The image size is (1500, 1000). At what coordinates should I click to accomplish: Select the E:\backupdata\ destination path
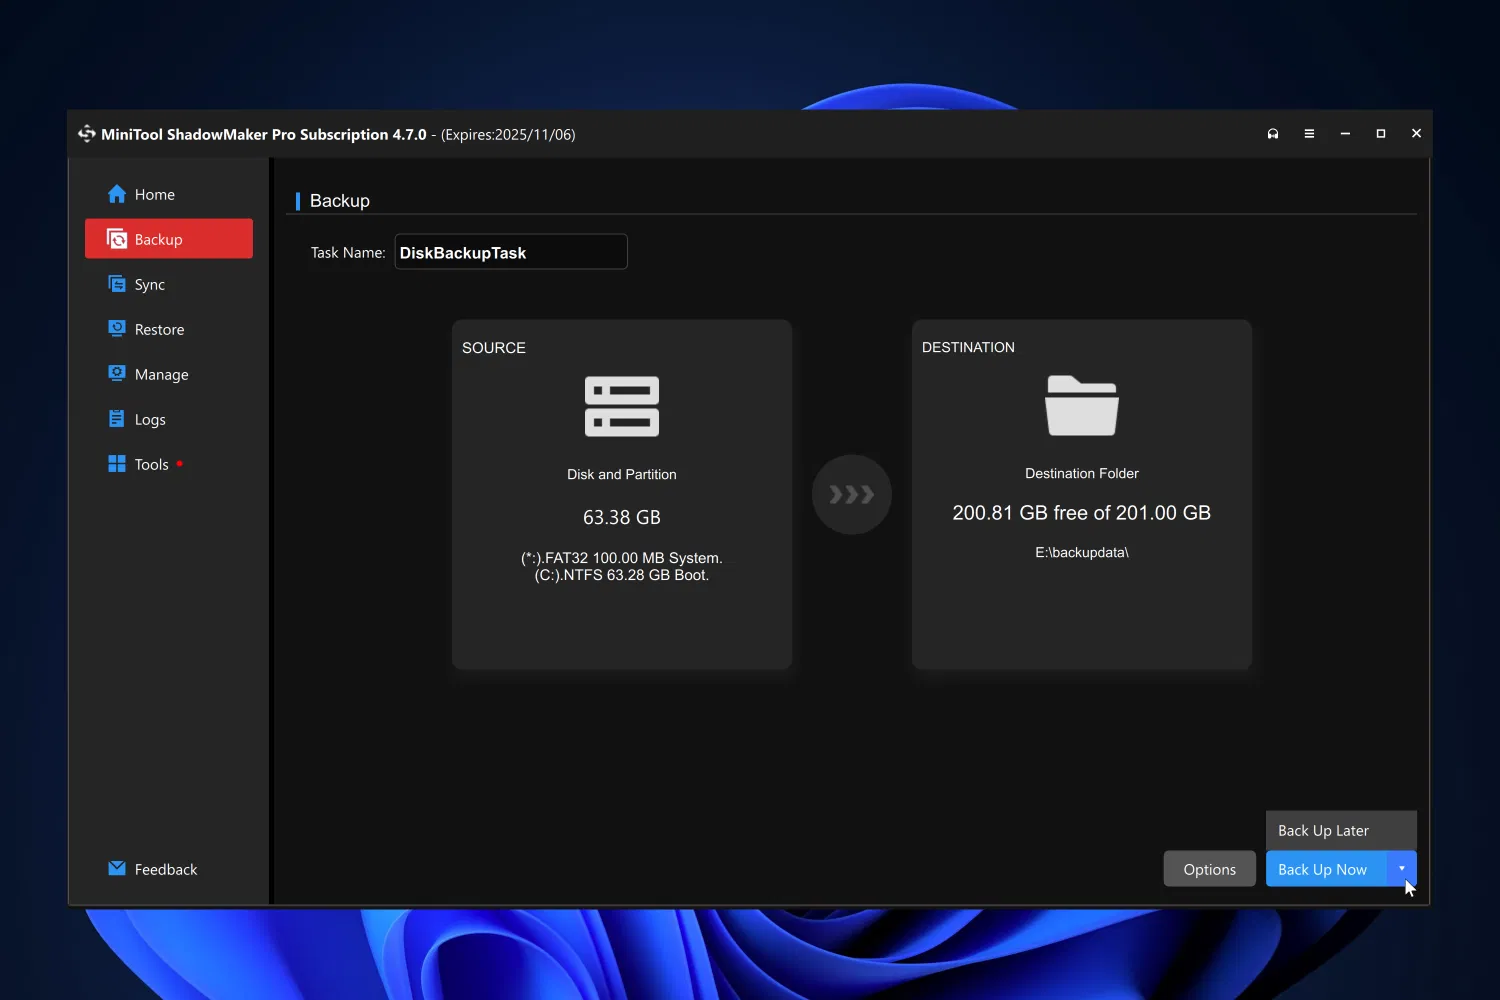(1081, 553)
